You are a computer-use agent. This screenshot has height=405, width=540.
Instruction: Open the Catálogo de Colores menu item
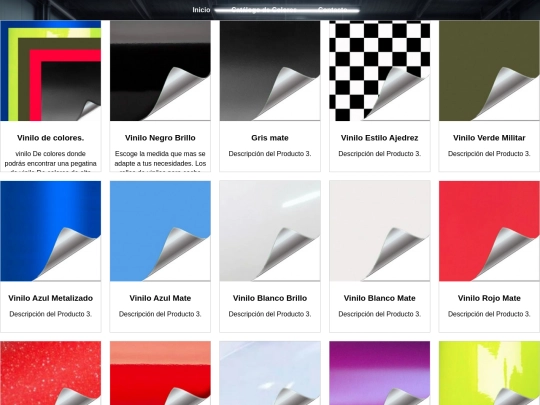[264, 10]
